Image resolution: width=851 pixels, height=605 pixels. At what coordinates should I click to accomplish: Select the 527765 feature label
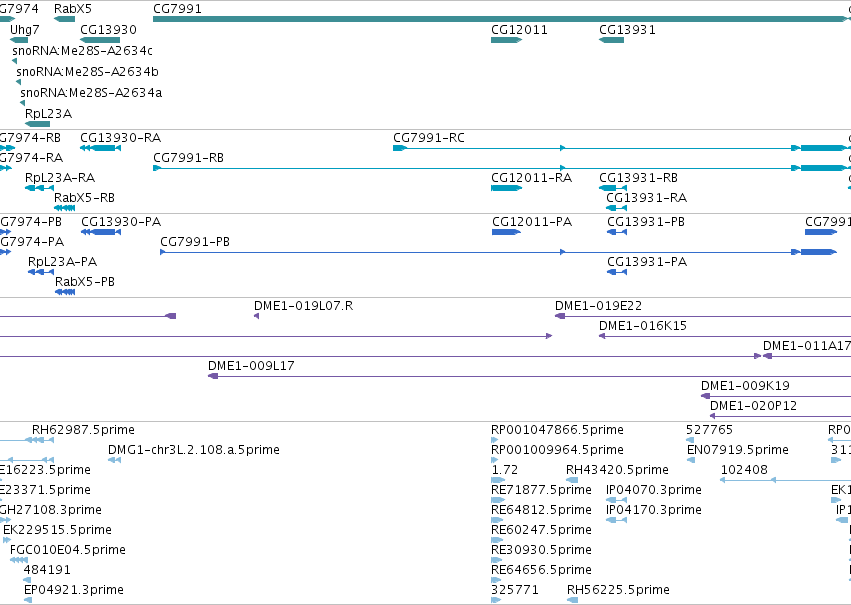tap(710, 430)
